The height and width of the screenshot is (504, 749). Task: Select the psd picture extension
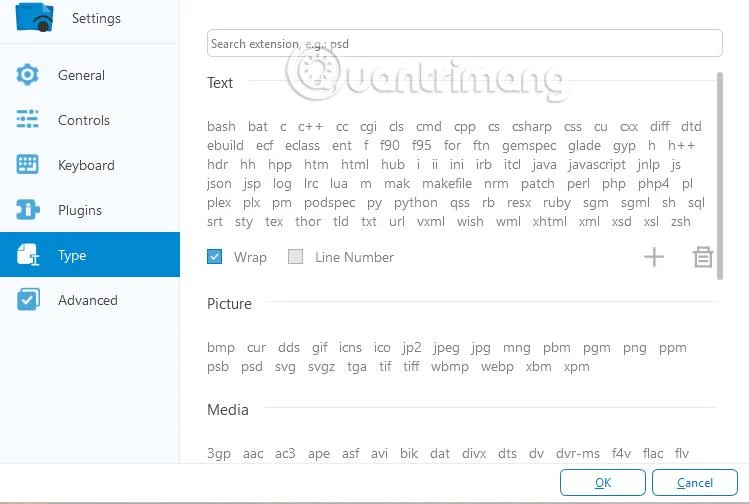[252, 367]
